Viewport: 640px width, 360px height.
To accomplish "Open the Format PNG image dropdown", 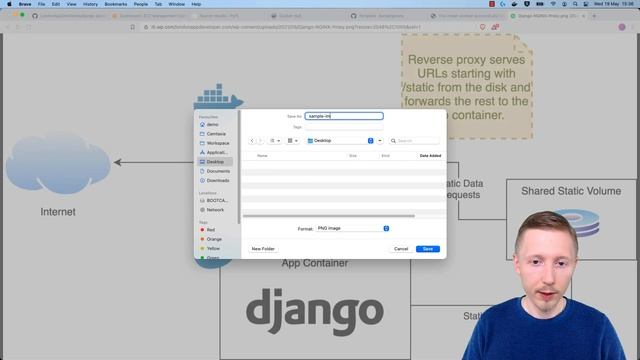I will pos(353,229).
